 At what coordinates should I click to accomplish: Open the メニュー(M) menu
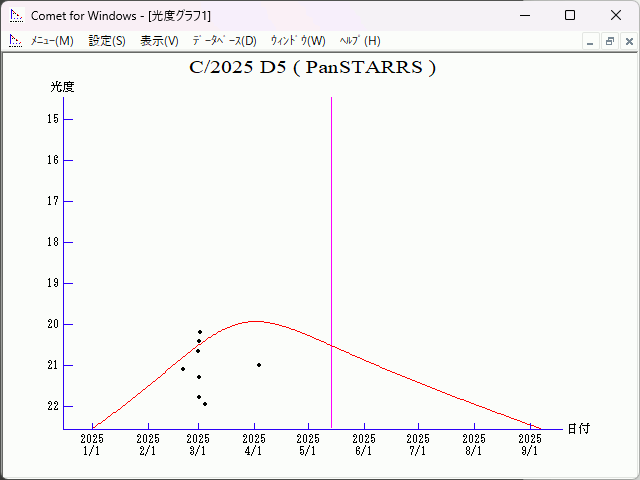click(51, 41)
